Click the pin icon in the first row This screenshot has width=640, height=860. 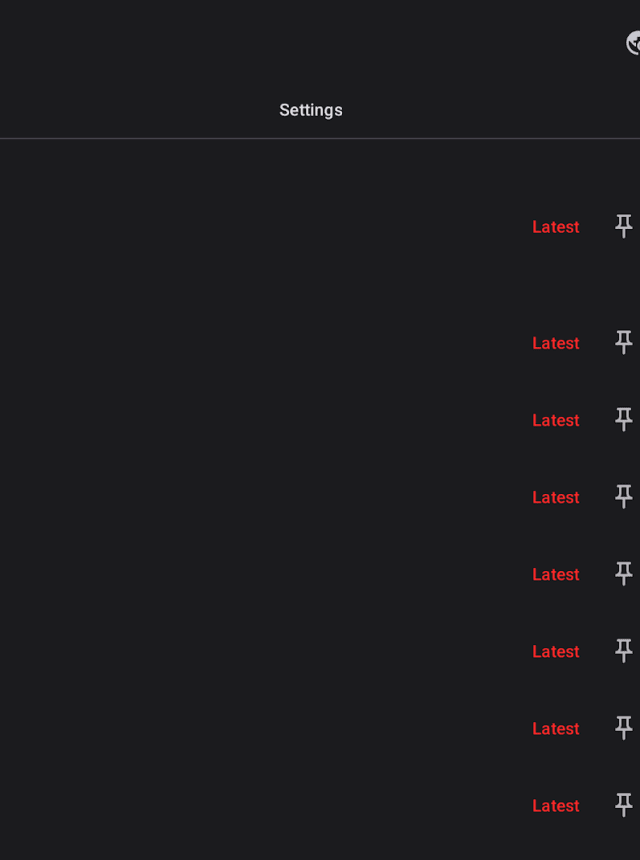[x=623, y=227]
